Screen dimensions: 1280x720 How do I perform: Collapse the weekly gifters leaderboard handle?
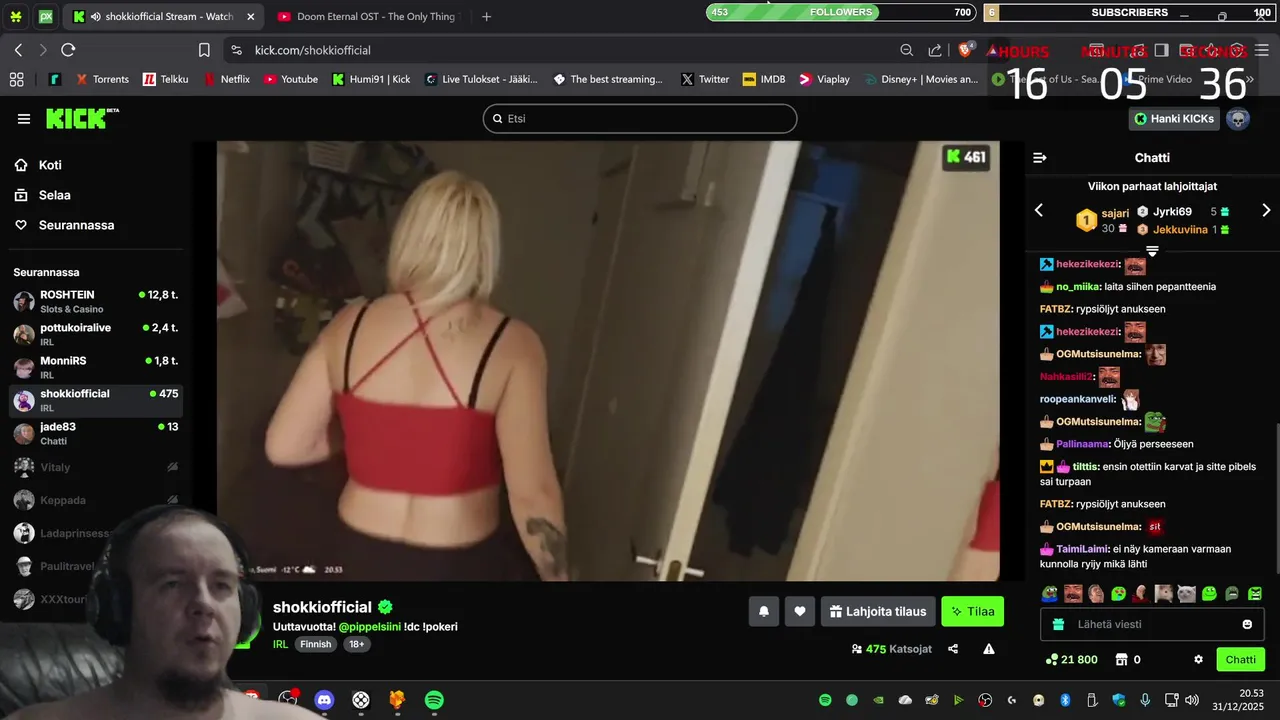point(1152,250)
